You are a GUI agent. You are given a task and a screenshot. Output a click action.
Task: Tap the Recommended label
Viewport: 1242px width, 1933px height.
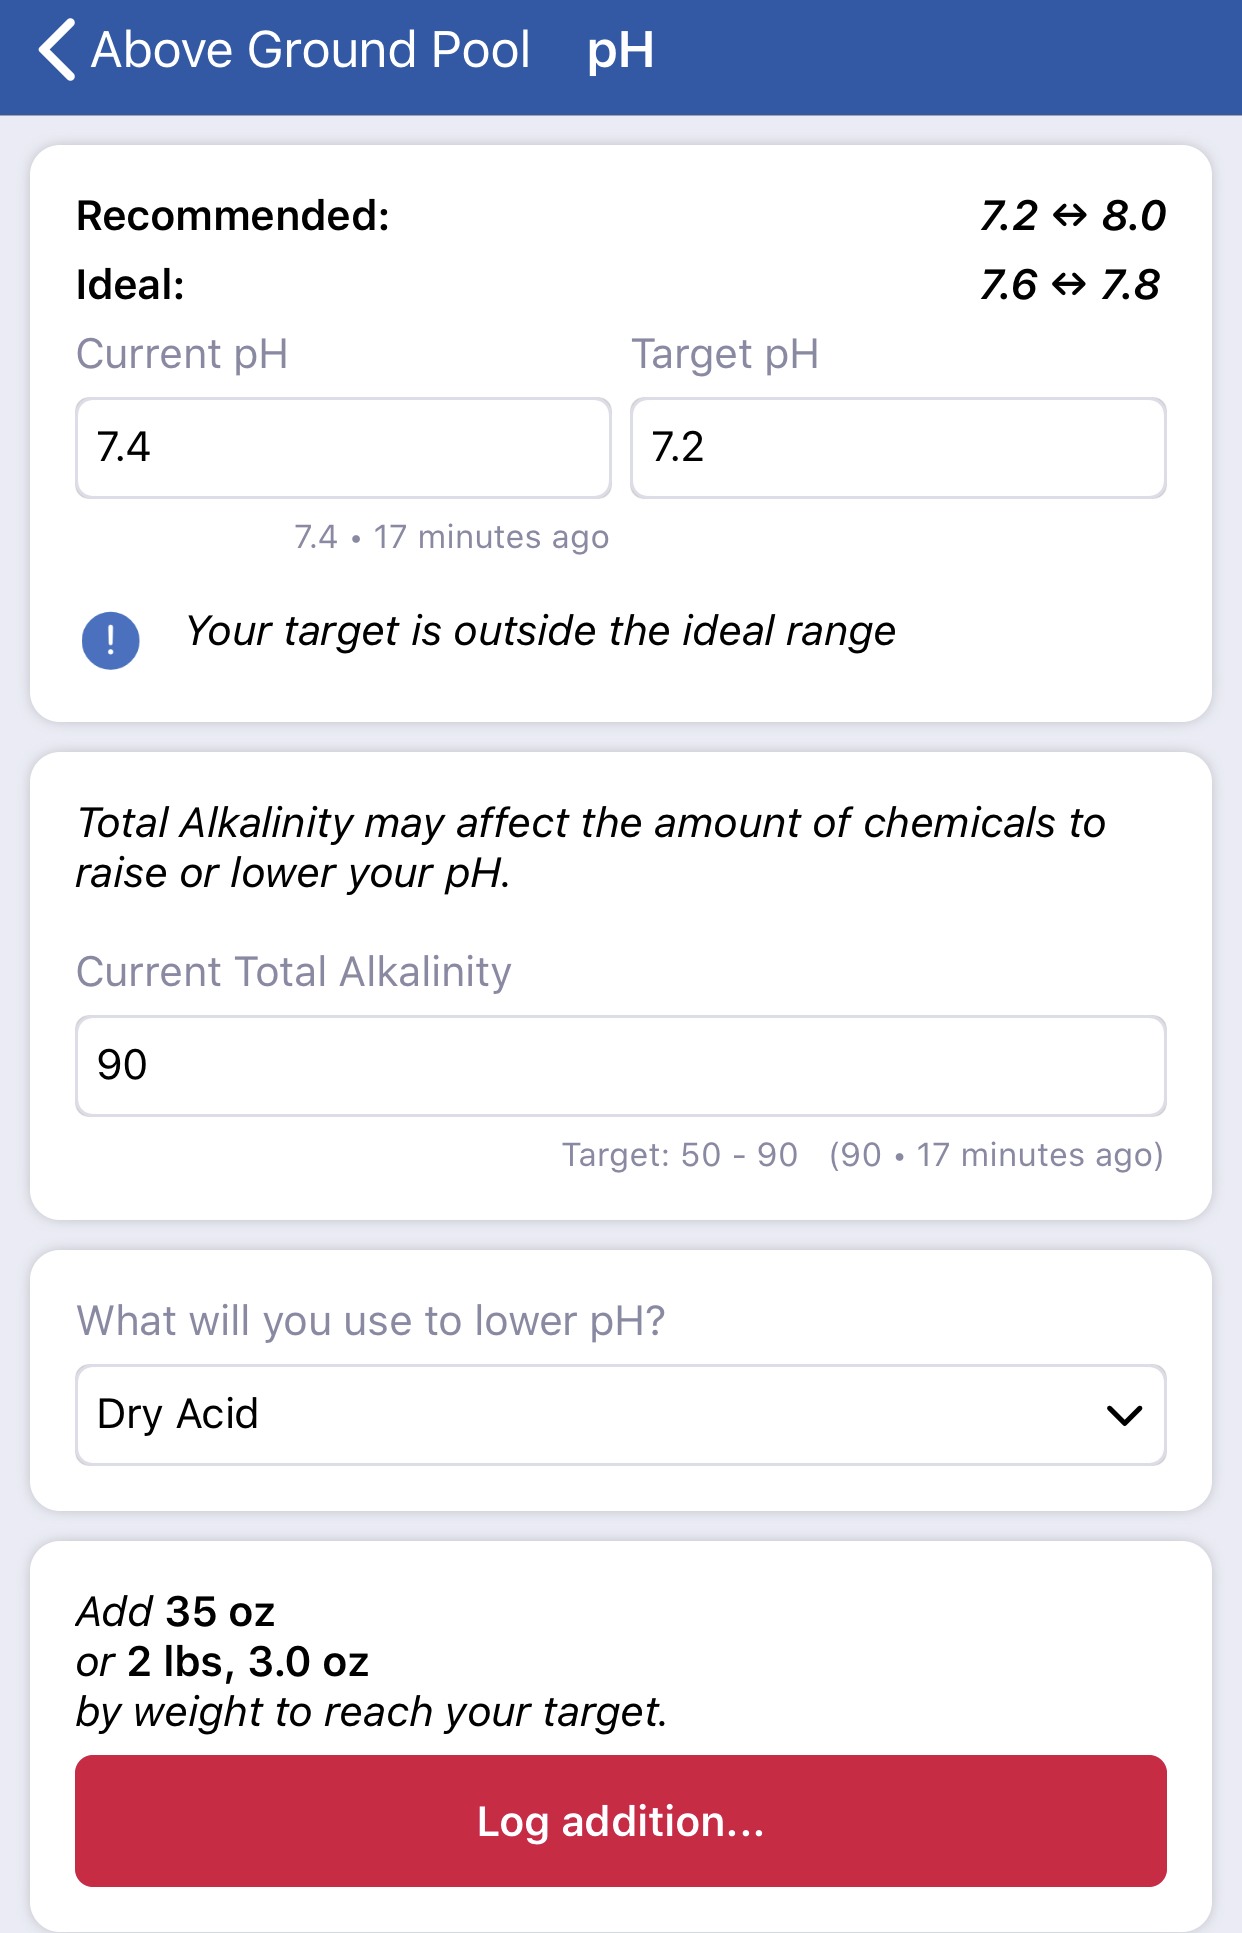[233, 216]
